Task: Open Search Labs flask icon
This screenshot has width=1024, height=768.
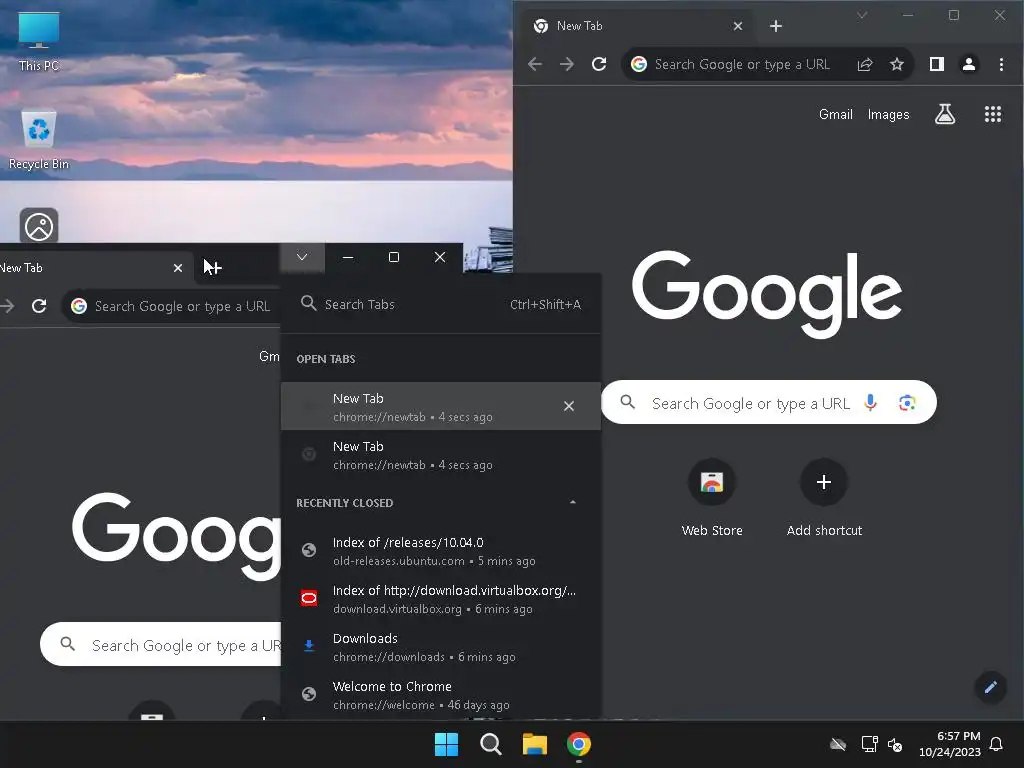Action: [944, 114]
